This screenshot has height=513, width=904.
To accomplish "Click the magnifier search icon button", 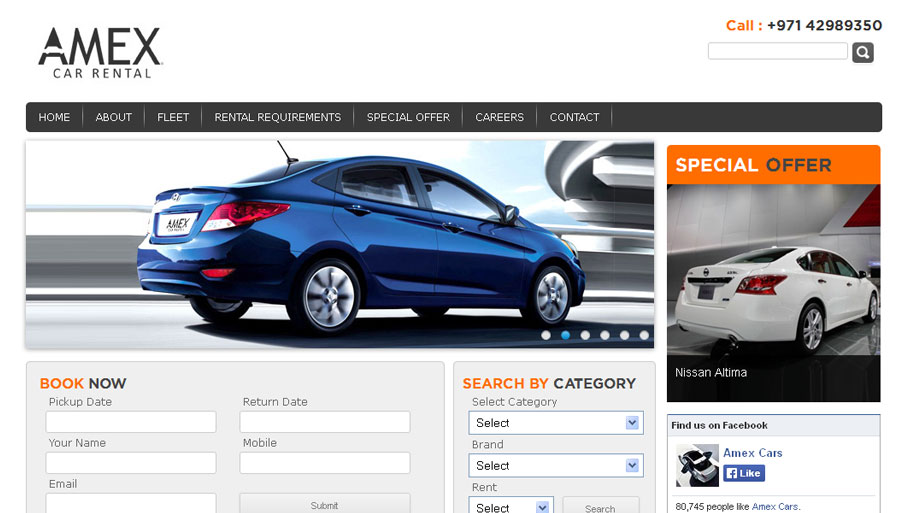I will tap(862, 52).
